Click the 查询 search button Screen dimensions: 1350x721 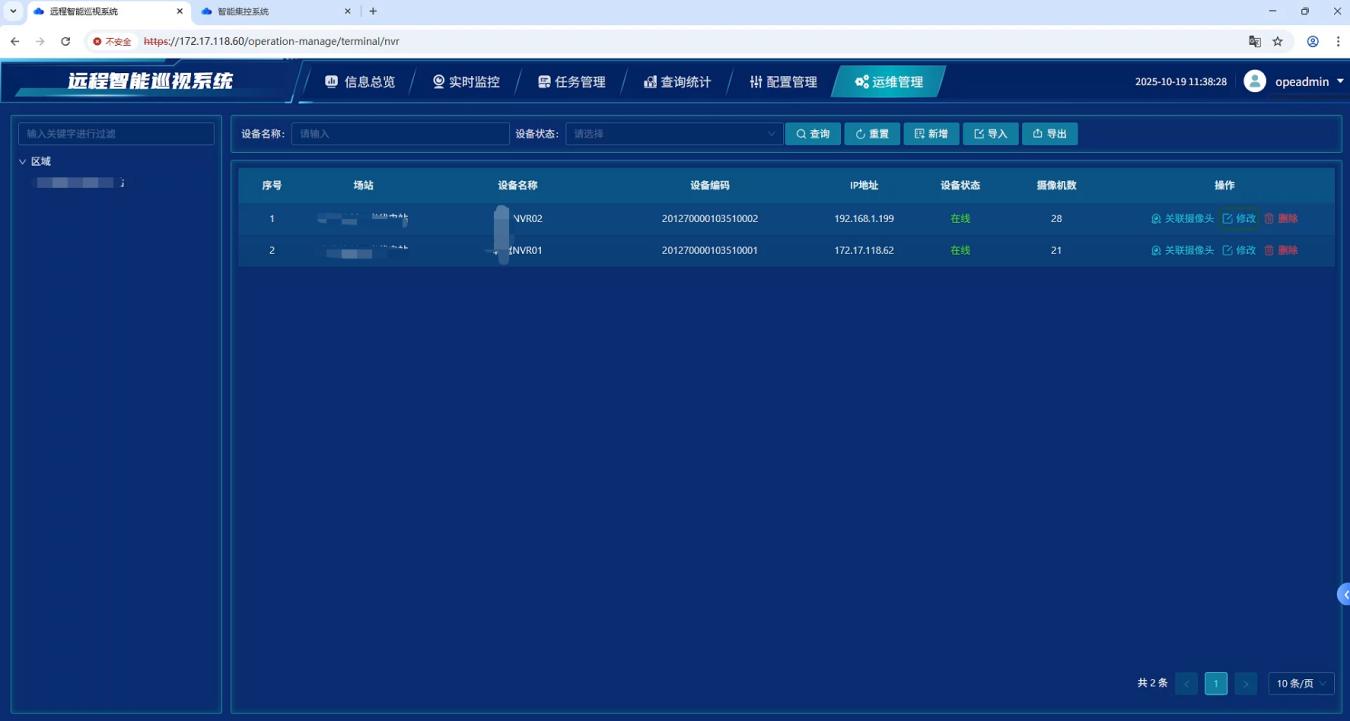click(x=812, y=134)
